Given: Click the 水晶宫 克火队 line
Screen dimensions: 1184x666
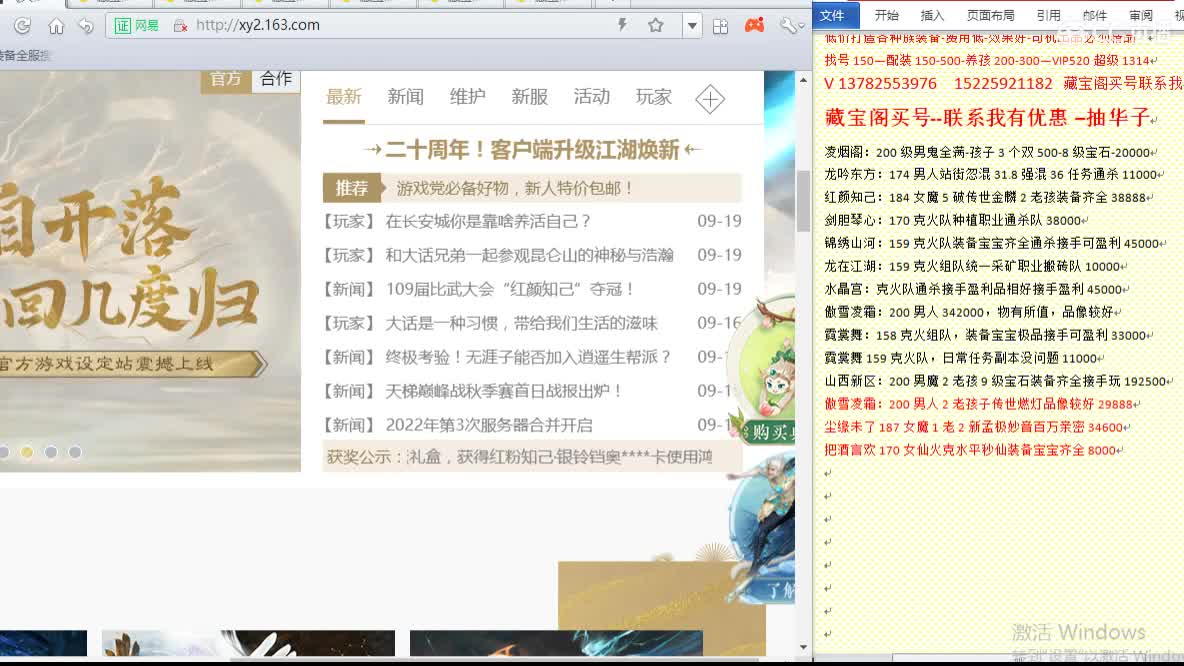Looking at the screenshot, I should [975, 289].
